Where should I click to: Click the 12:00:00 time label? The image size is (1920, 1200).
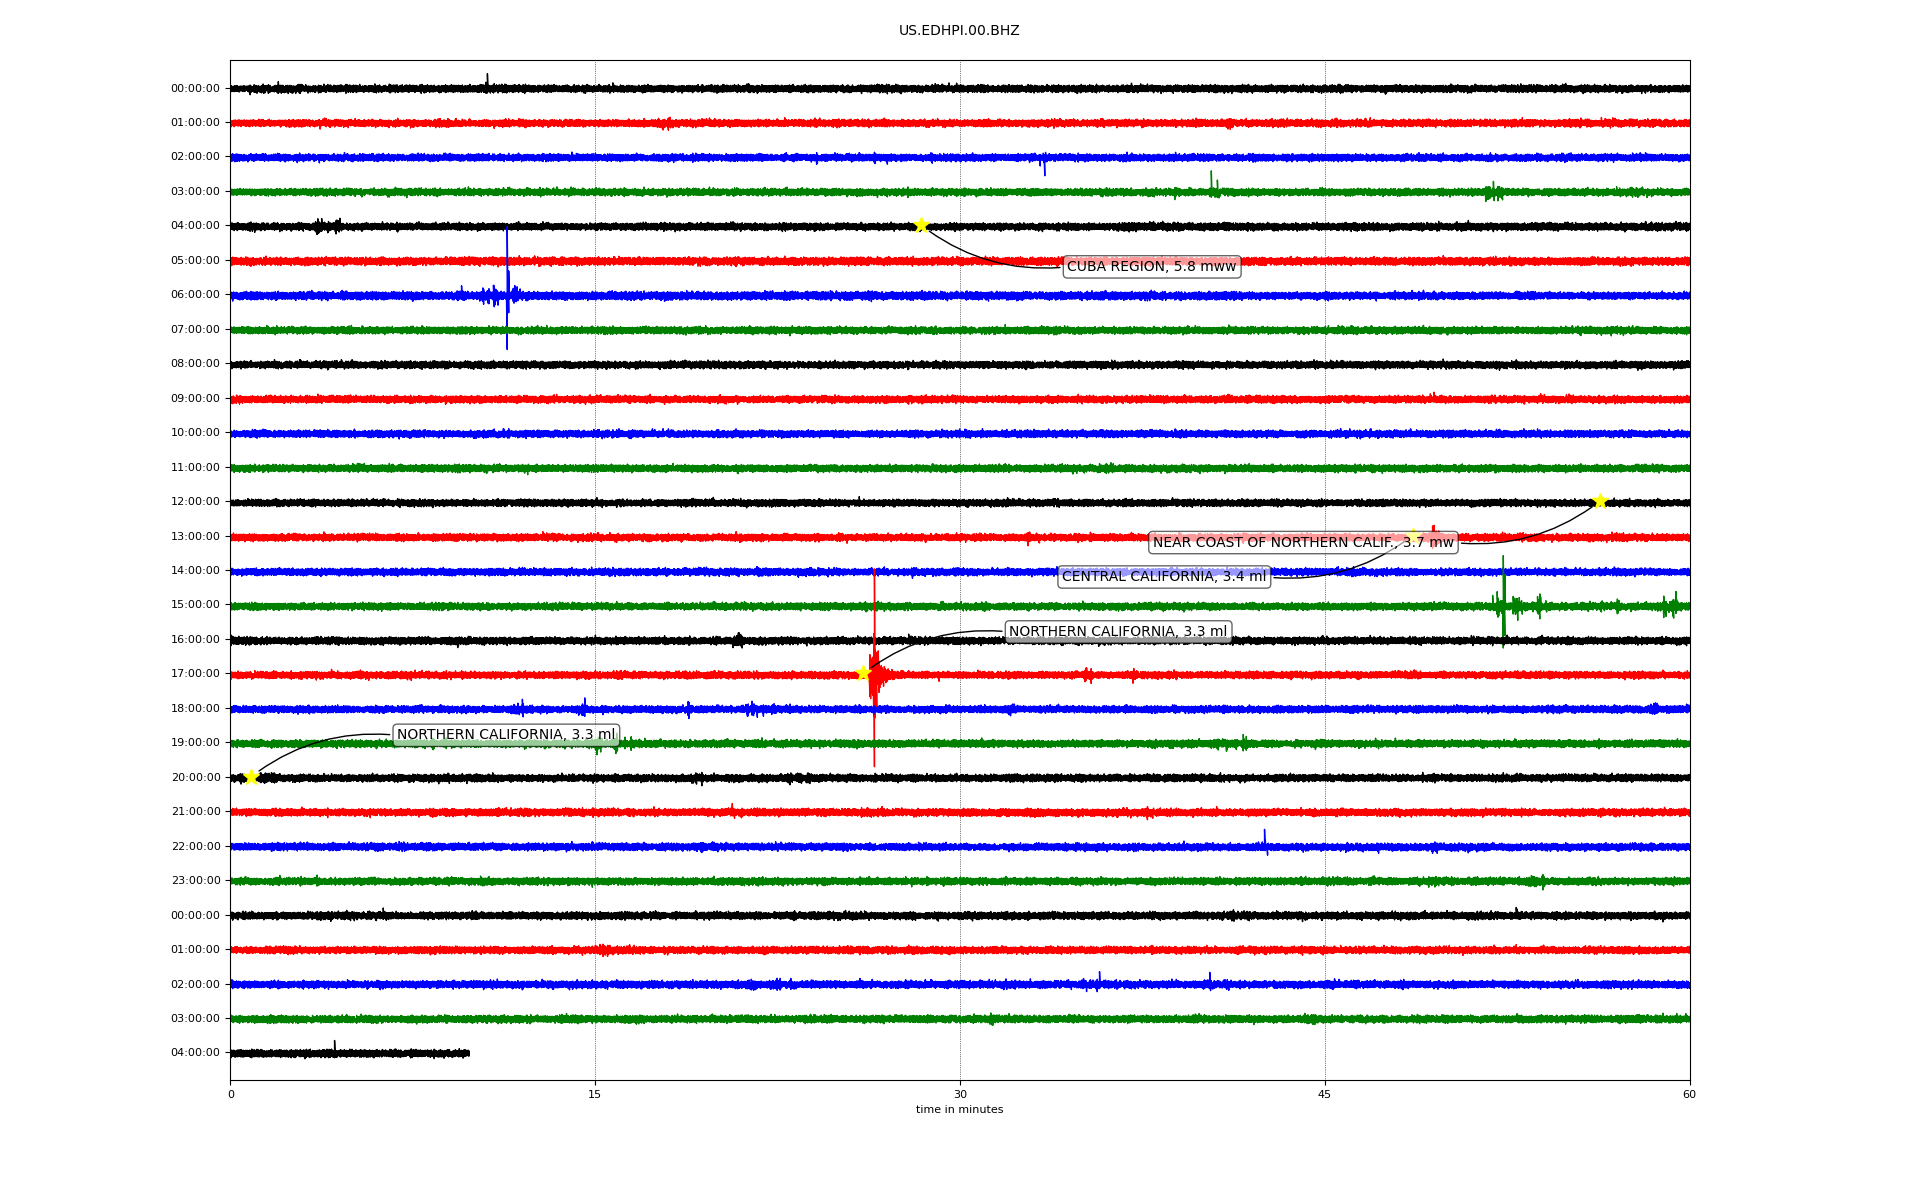point(195,502)
